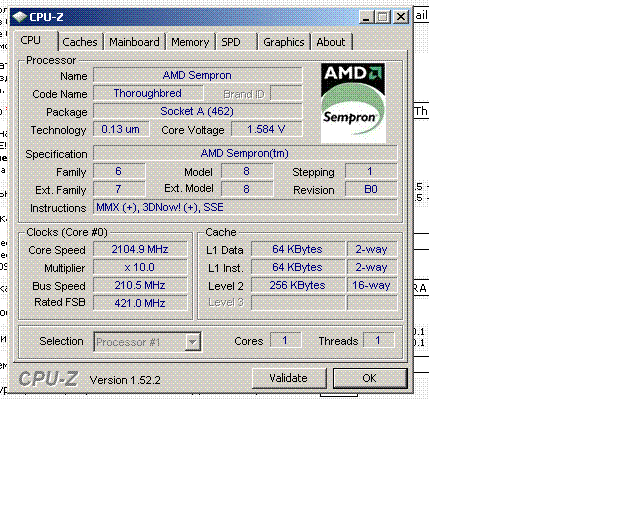This screenshot has height=512, width=640.
Task: Open the SPD tab
Action: coord(236,42)
